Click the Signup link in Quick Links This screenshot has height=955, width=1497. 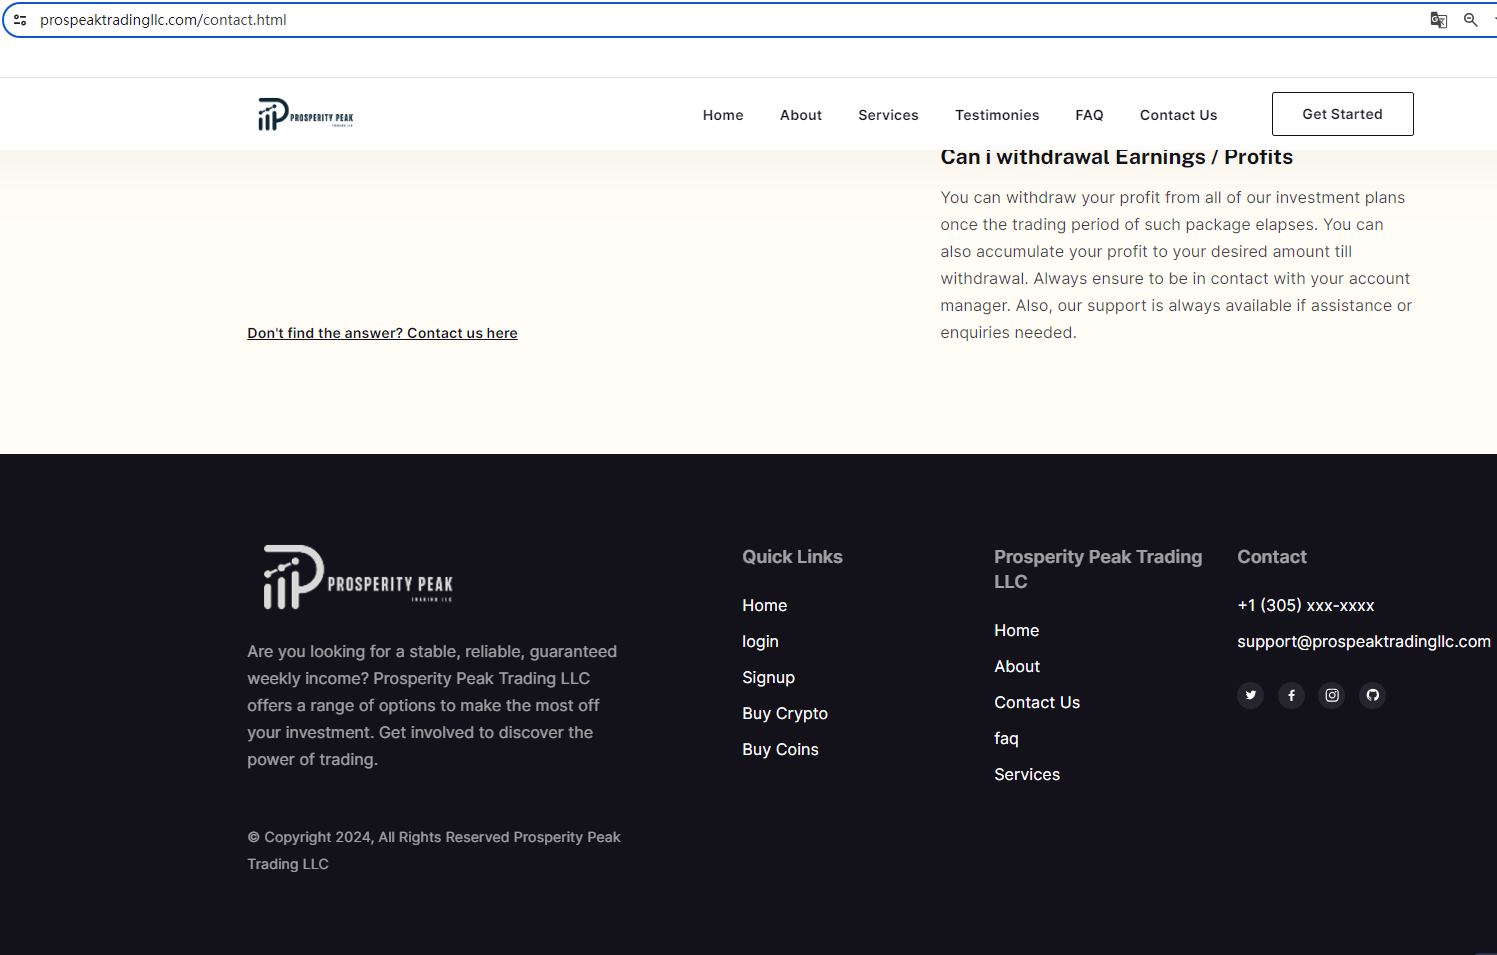[768, 677]
